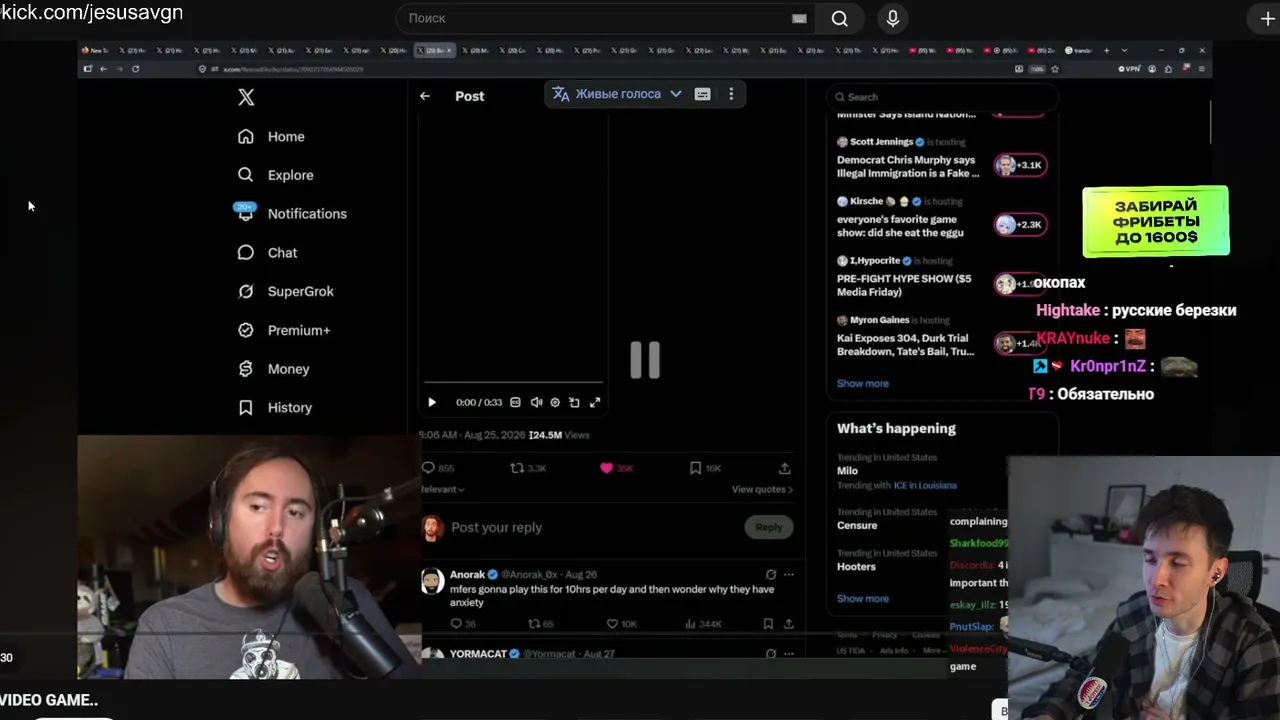1280x720 pixels.
Task: Click the subtitles icon beside Живые голоса
Action: click(x=702, y=94)
